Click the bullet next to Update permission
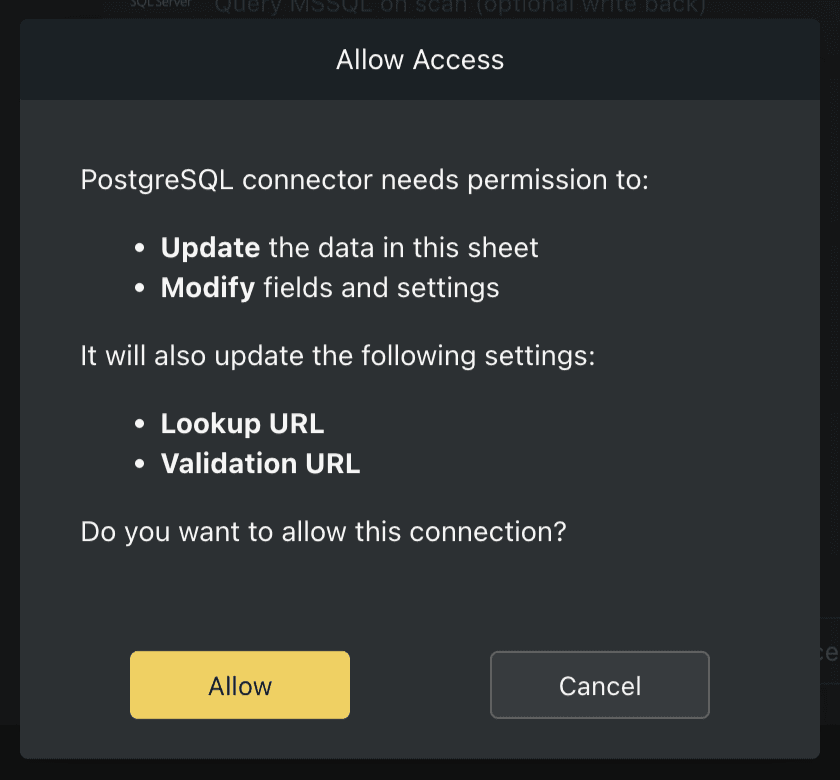This screenshot has width=840, height=780. point(141,247)
